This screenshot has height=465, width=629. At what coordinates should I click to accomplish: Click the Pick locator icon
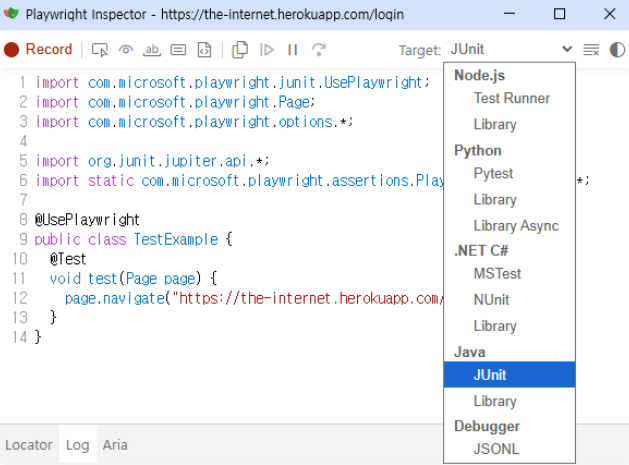[x=100, y=50]
